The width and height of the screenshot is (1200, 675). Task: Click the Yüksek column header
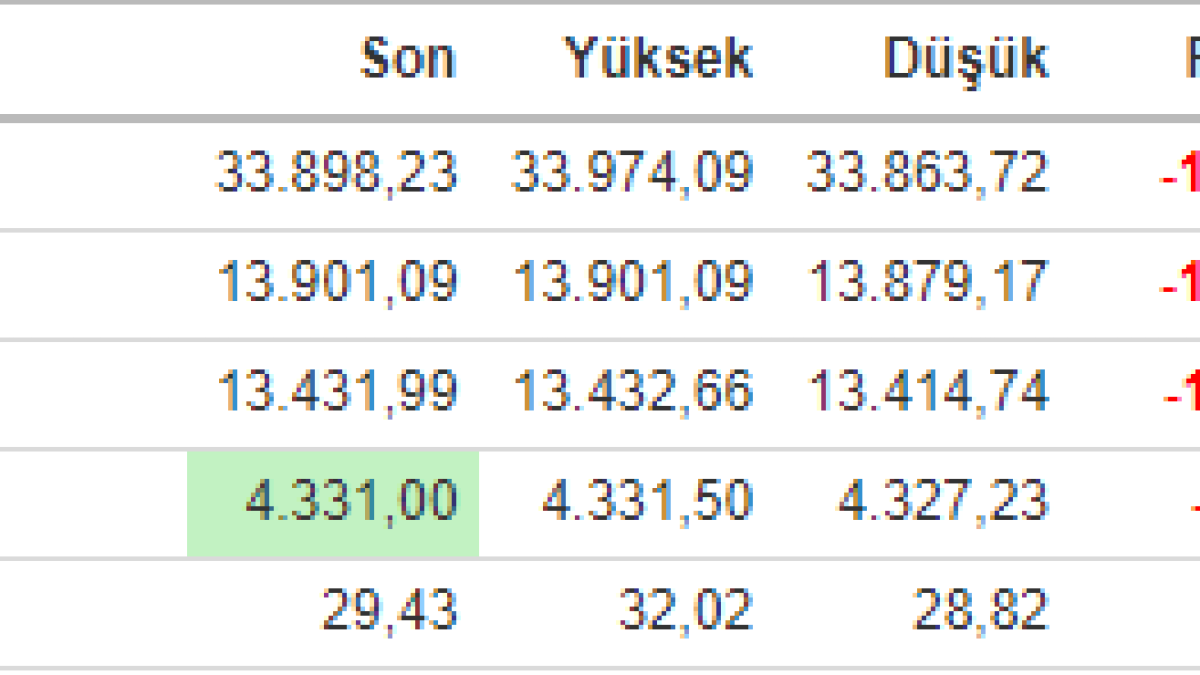point(659,59)
